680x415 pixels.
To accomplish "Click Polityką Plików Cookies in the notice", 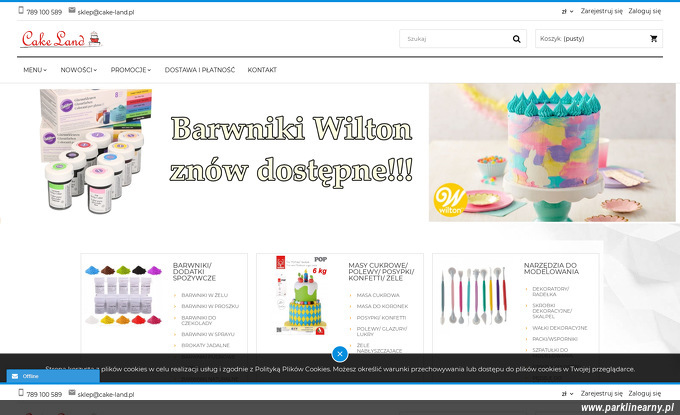I will click(293, 369).
